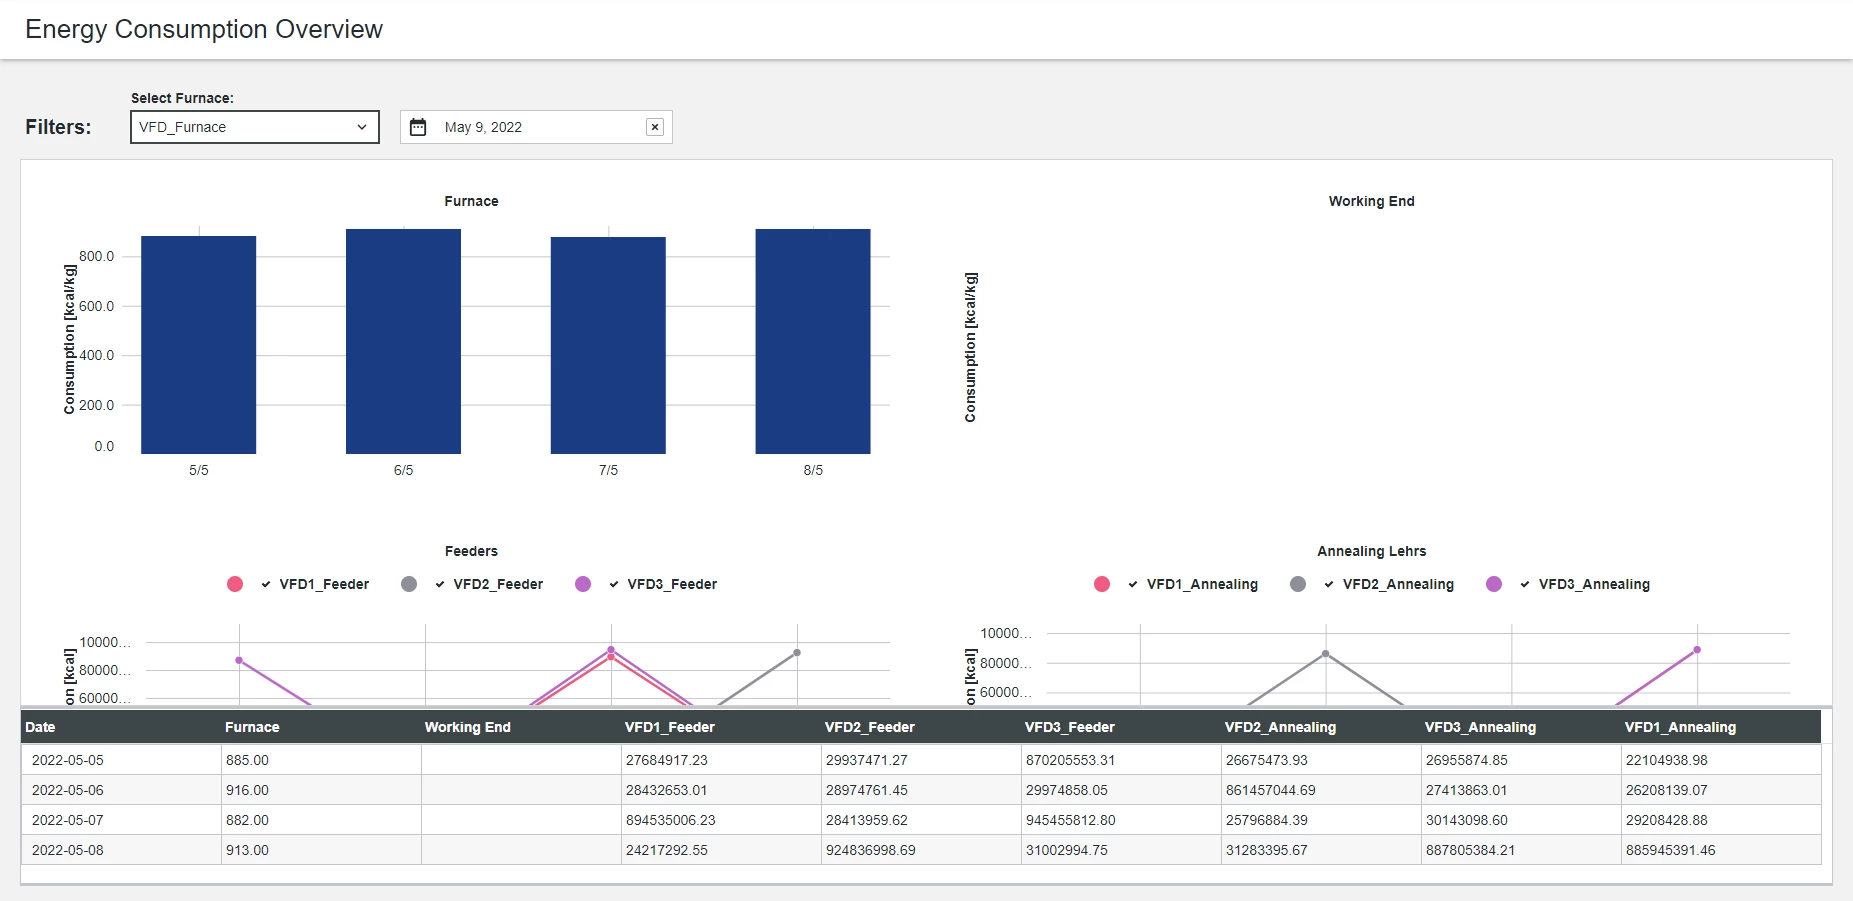Select the 7/5 bar in Furnace chart
Viewport: 1853px width, 901px height.
click(x=608, y=345)
